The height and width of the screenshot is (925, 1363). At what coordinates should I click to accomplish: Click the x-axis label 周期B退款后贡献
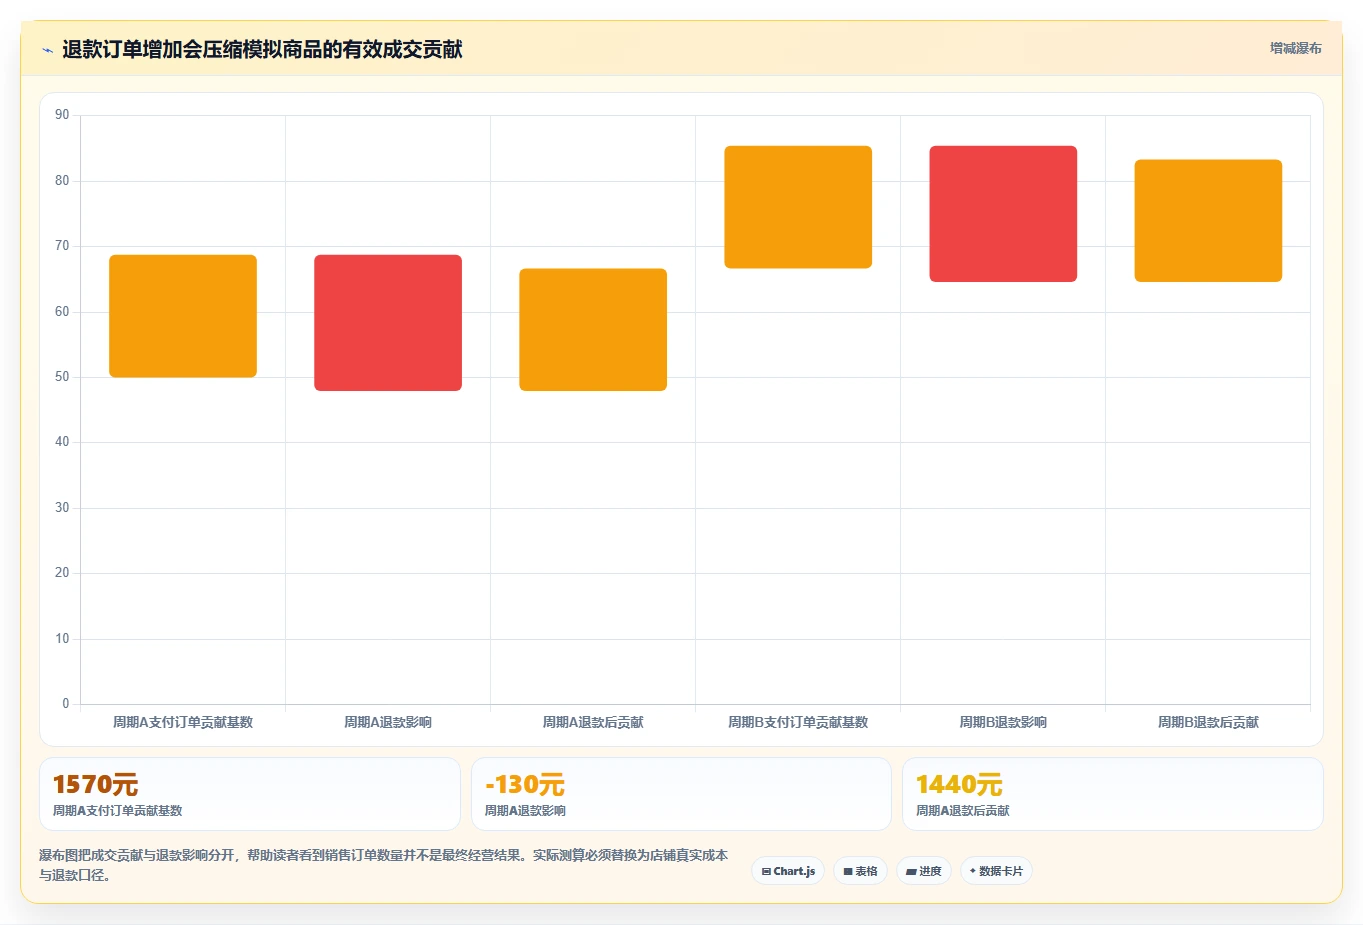[x=1208, y=722]
